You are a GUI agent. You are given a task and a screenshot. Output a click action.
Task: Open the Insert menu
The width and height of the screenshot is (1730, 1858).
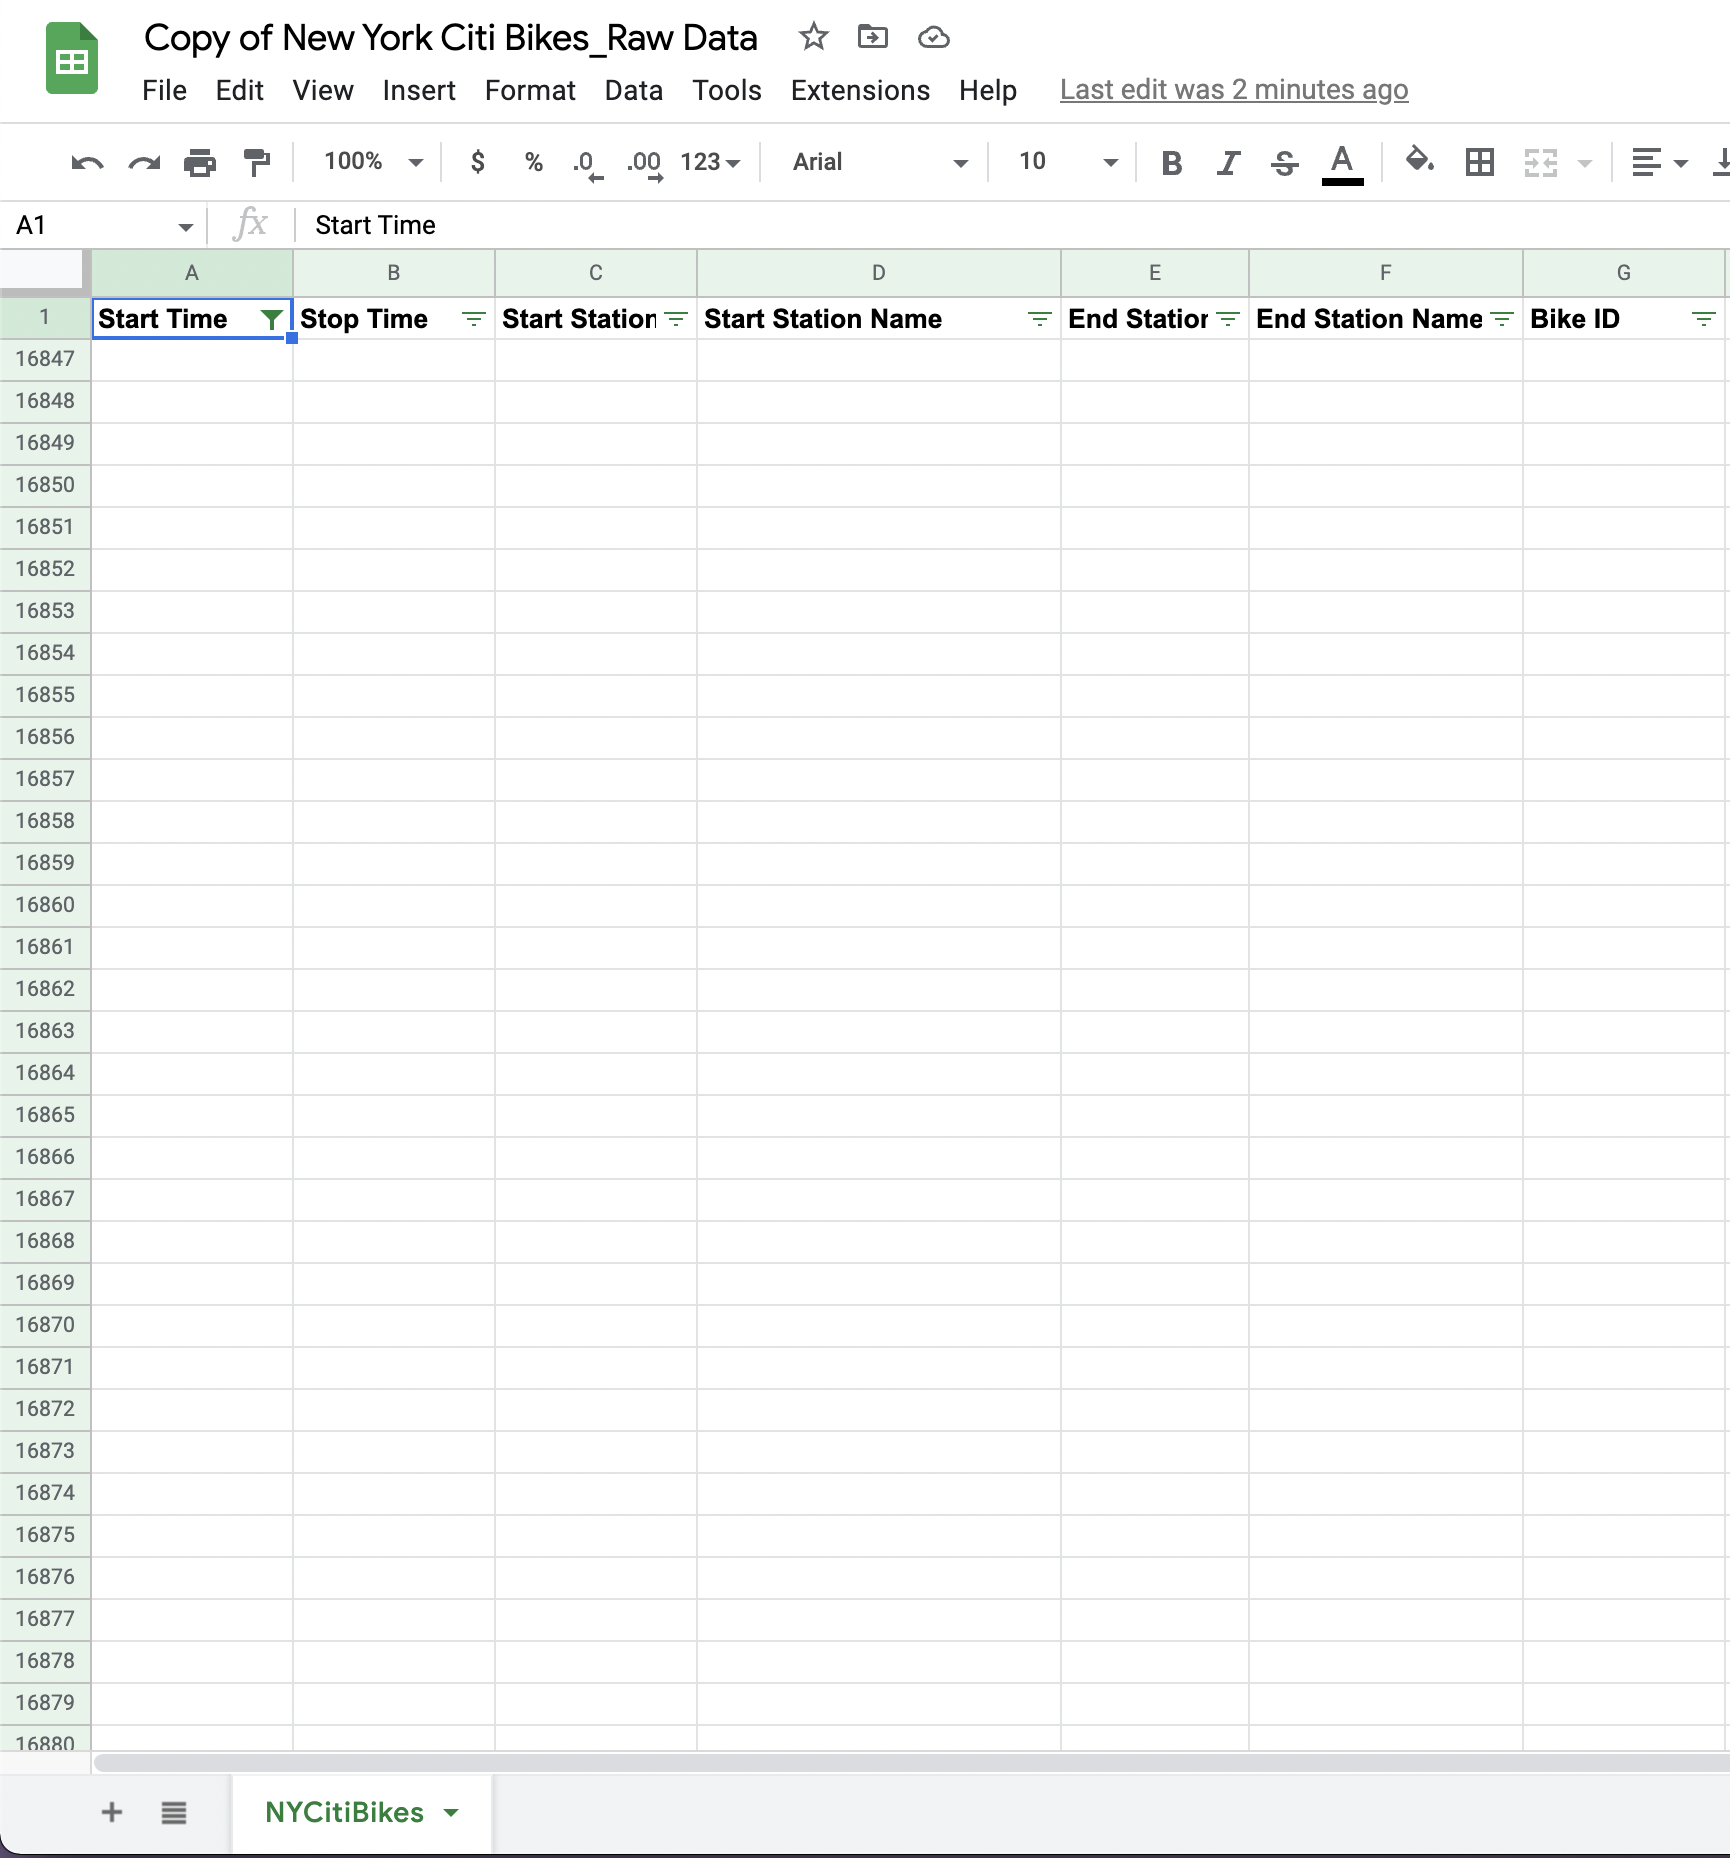pos(419,90)
